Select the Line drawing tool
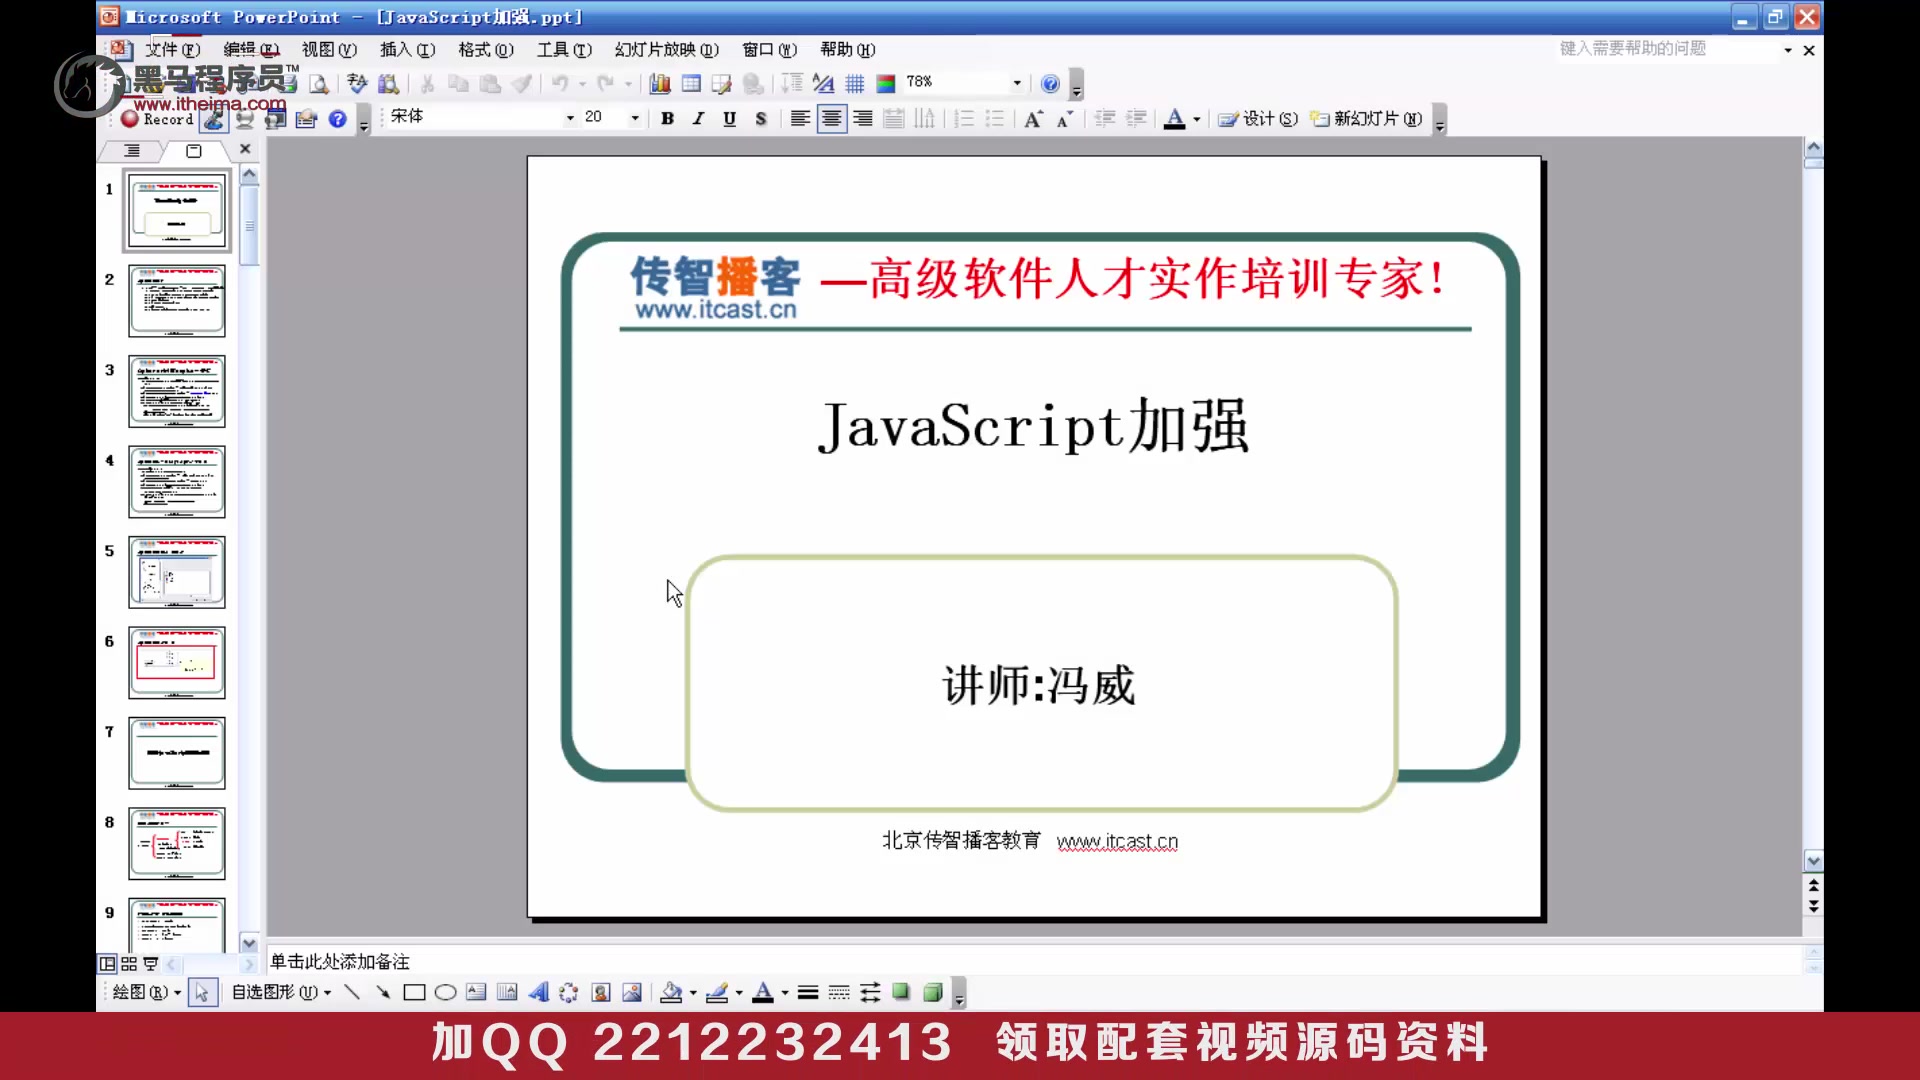The width and height of the screenshot is (1920, 1080). (x=351, y=992)
